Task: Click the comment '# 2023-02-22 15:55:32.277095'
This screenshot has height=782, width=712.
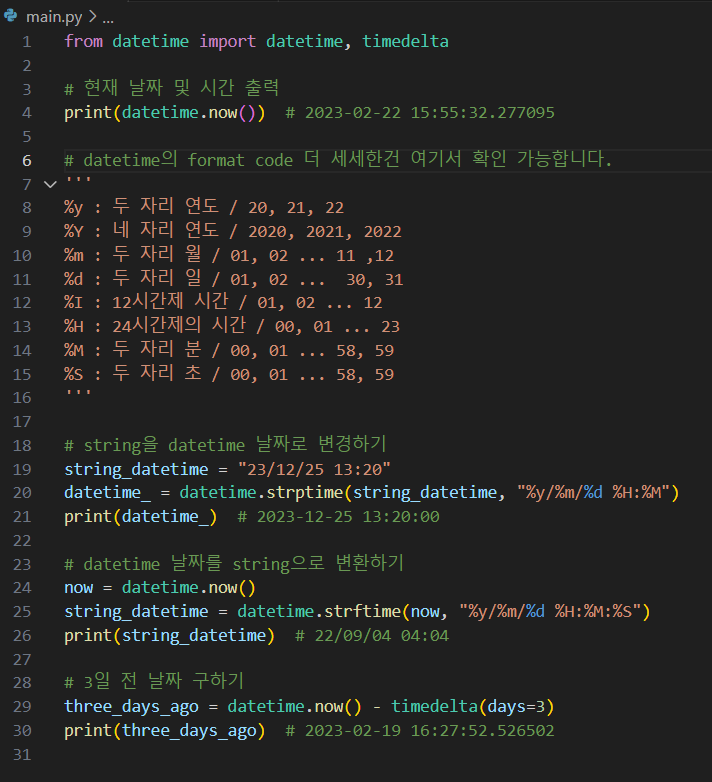Action: click(x=420, y=113)
